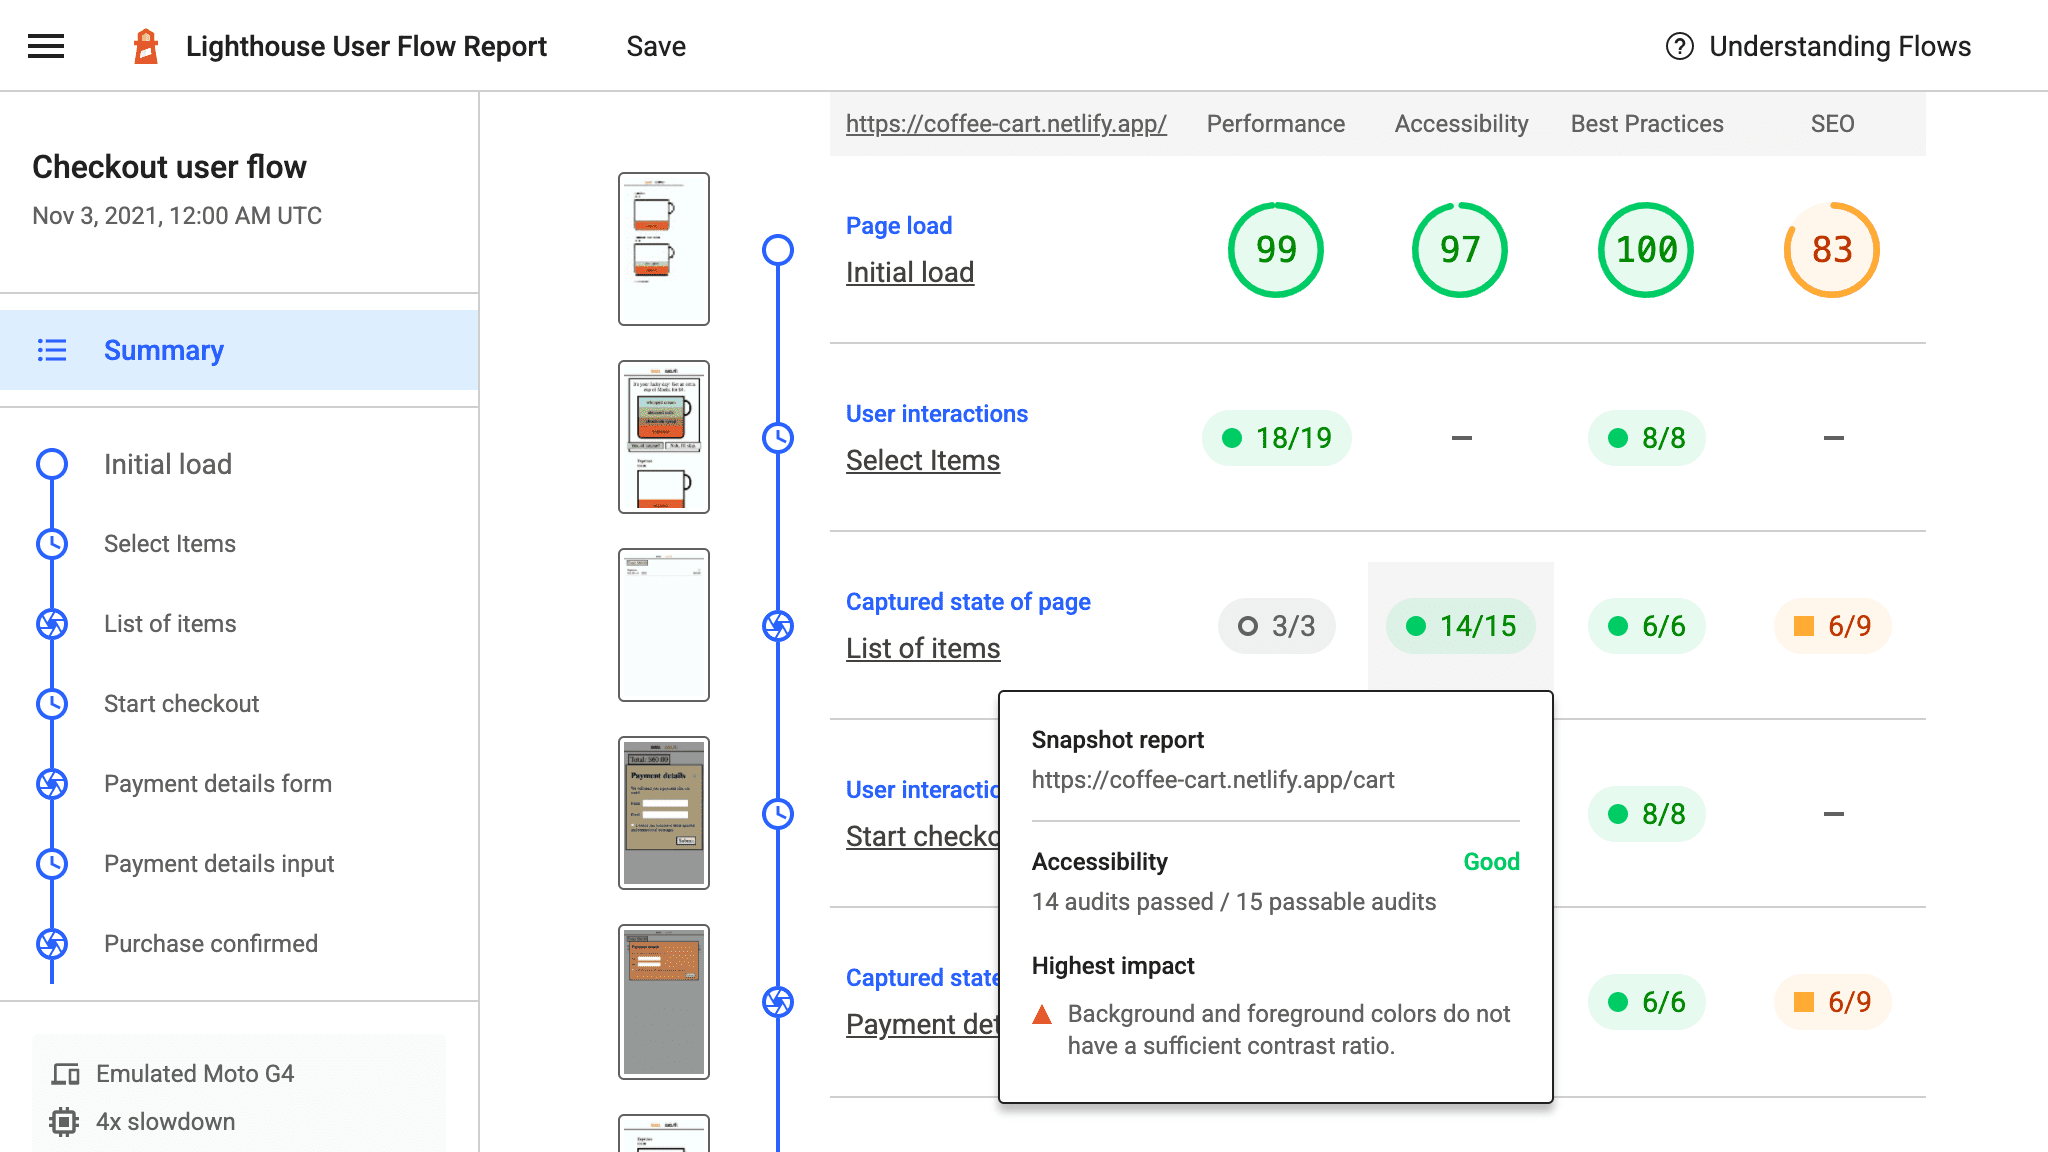Click the 14/15 Accessibility score for List of items

pyautogui.click(x=1459, y=625)
